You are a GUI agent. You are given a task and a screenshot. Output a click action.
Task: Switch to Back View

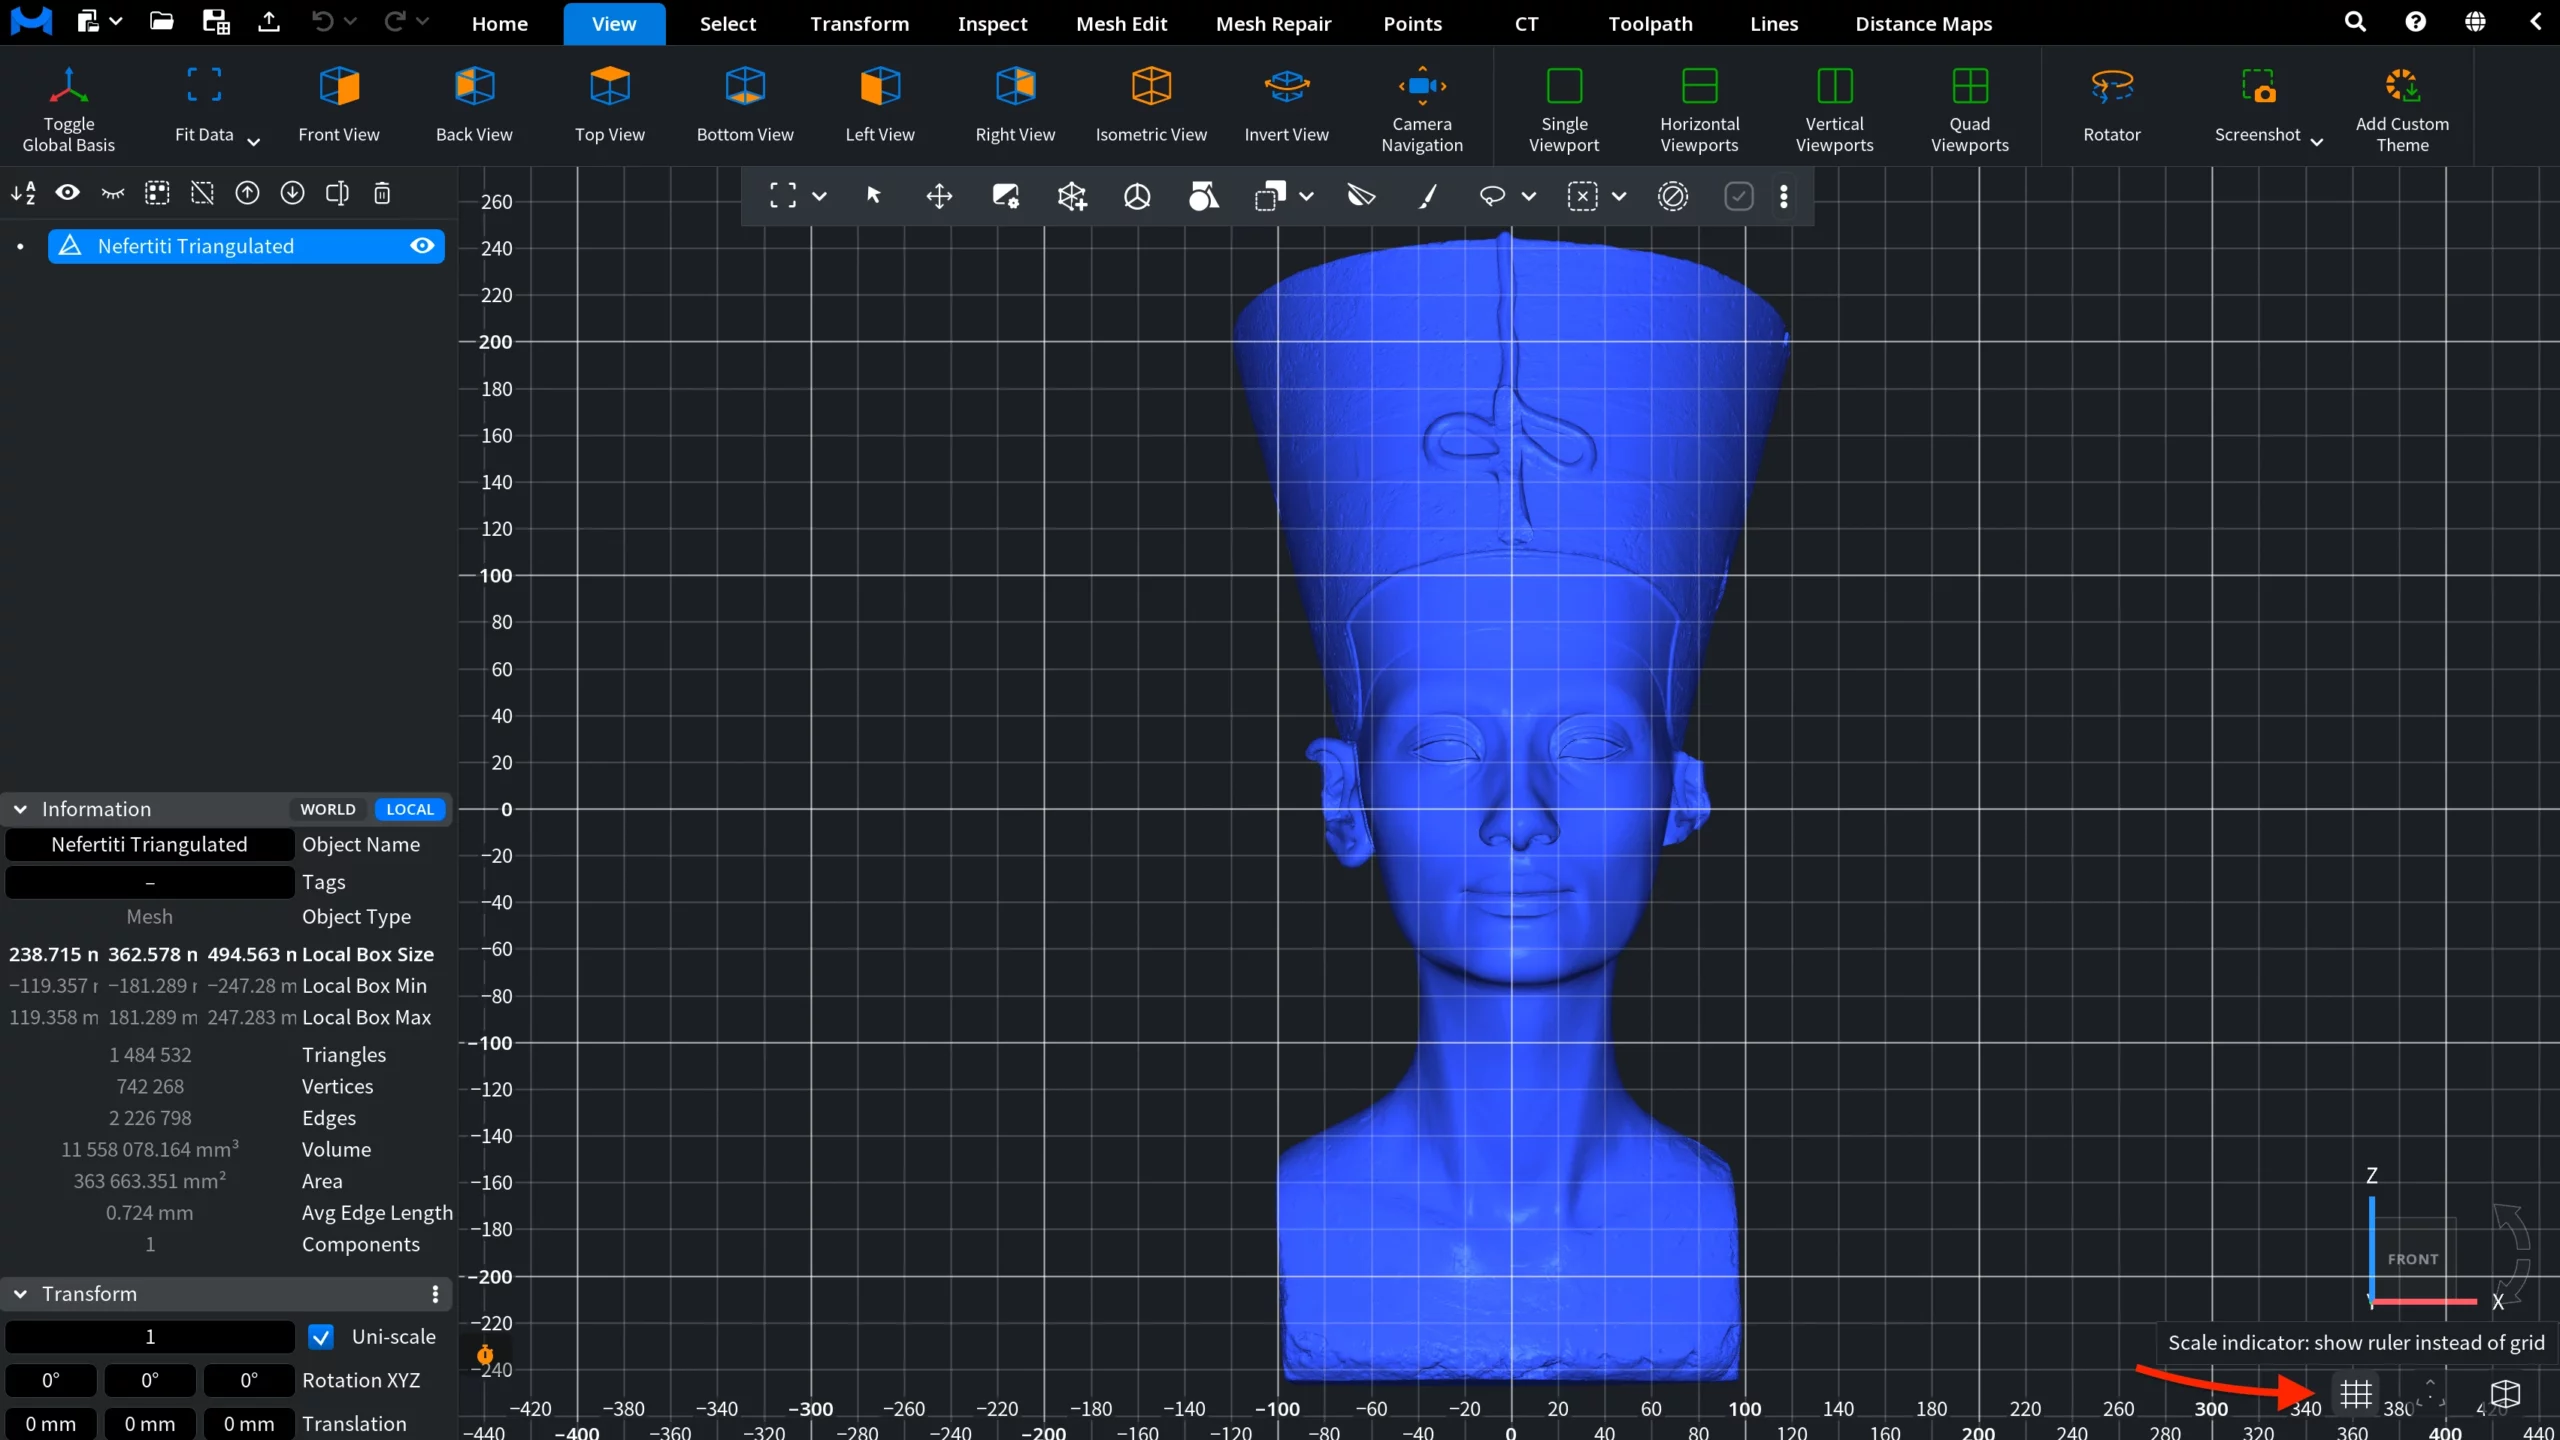pos(474,87)
